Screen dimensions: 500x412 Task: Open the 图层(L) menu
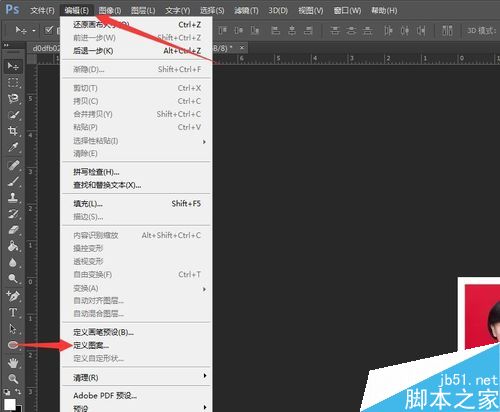tap(143, 11)
